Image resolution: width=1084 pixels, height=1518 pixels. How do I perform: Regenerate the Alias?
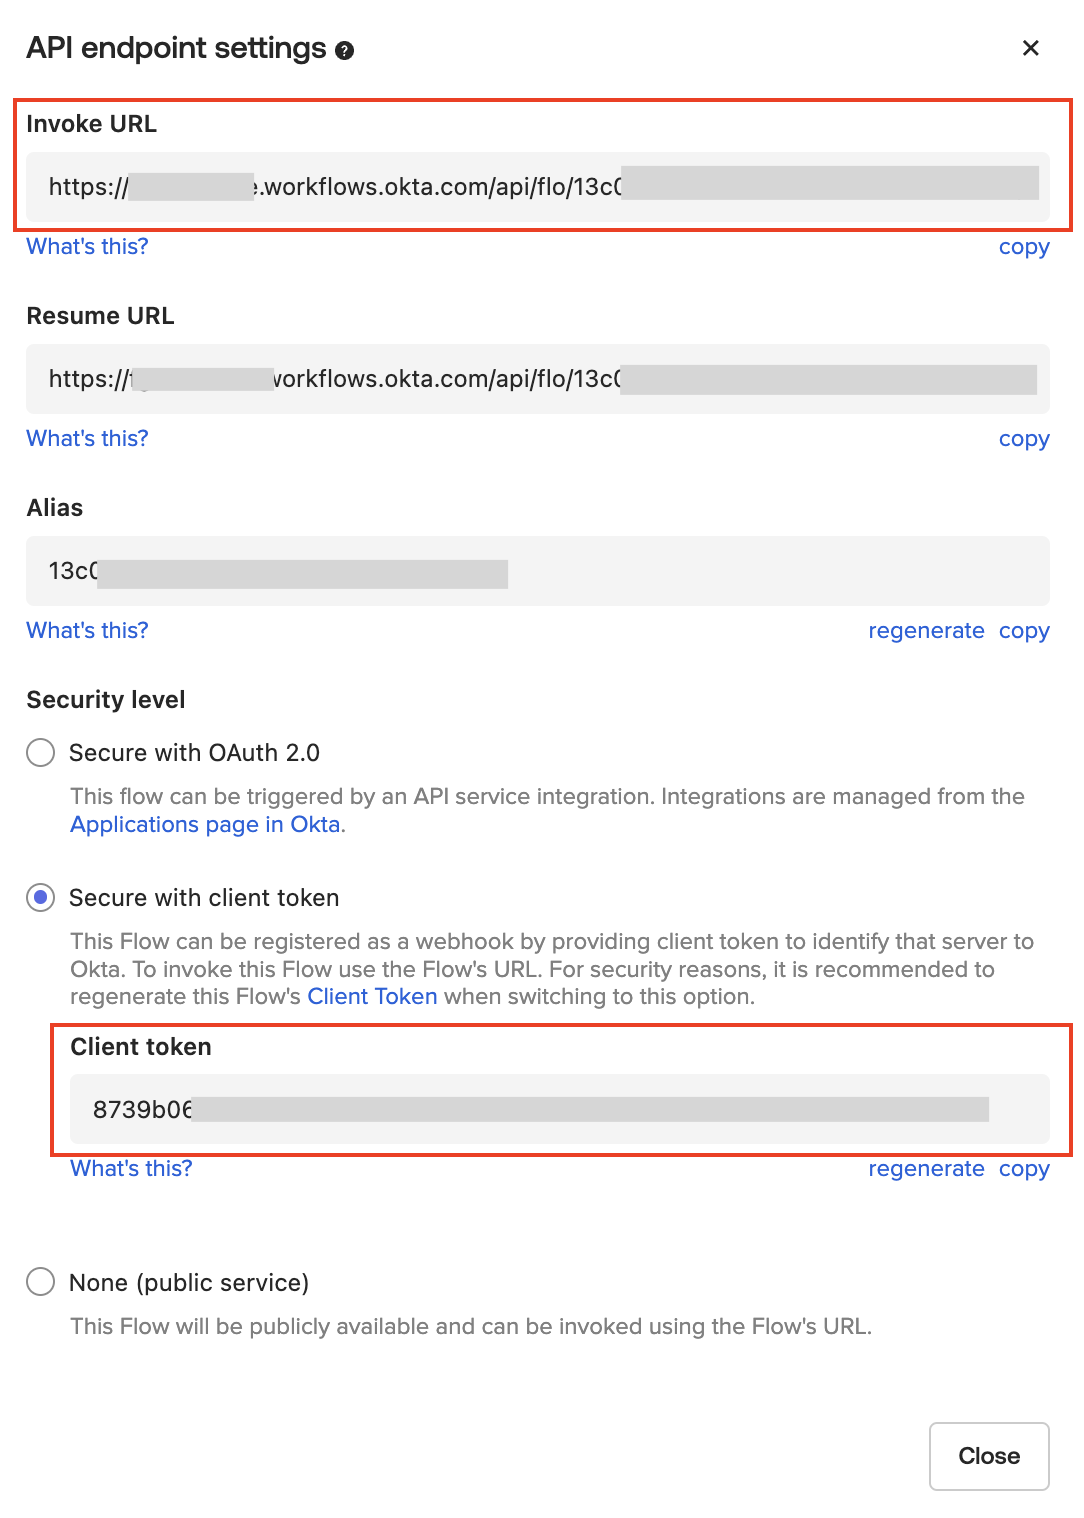[x=926, y=631]
